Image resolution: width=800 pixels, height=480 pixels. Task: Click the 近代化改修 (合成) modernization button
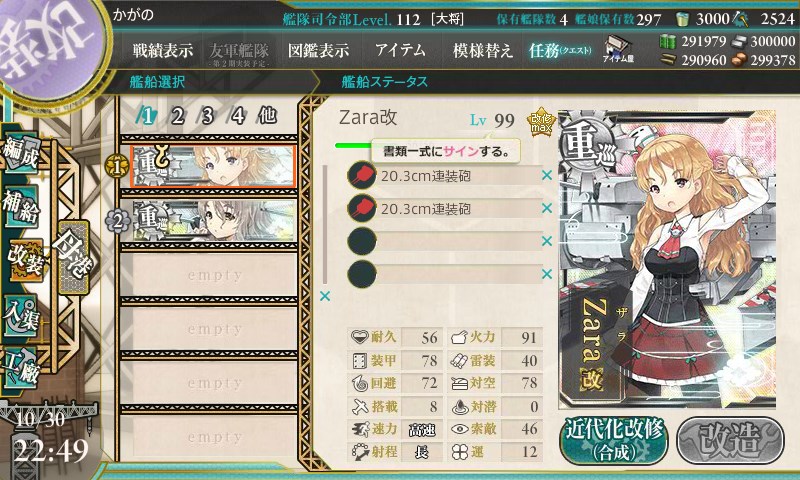point(614,440)
